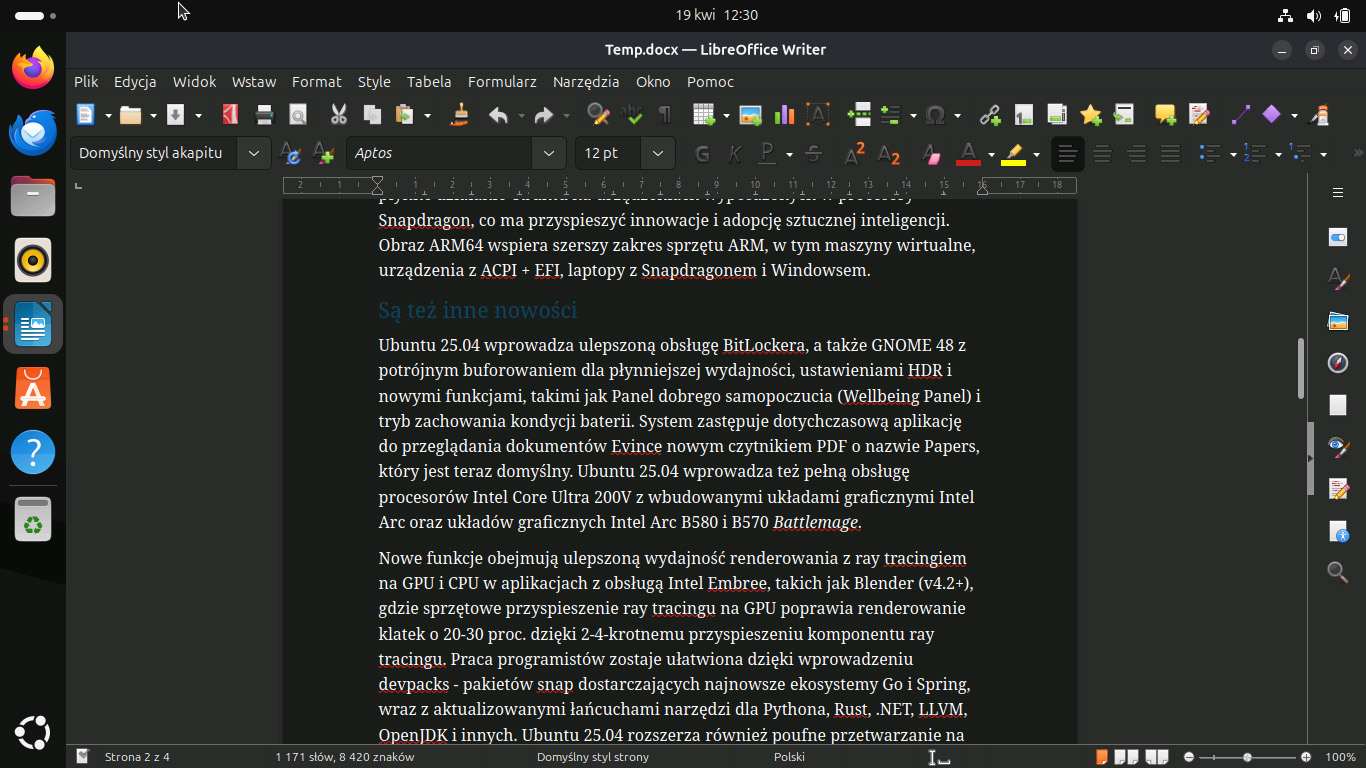Open Find and Replace magnifier icon

click(x=598, y=115)
